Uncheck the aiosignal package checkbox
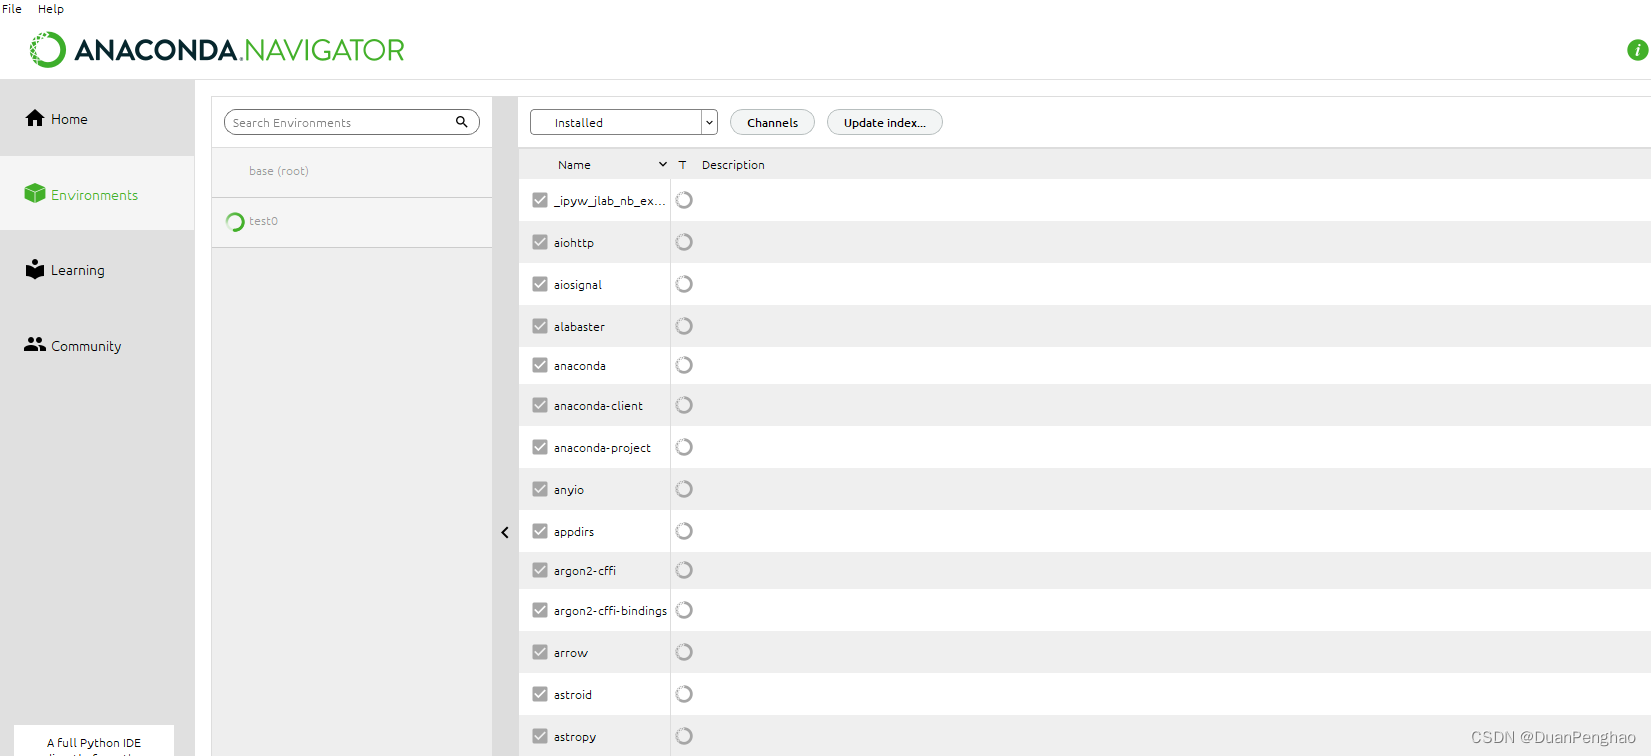 [x=540, y=284]
